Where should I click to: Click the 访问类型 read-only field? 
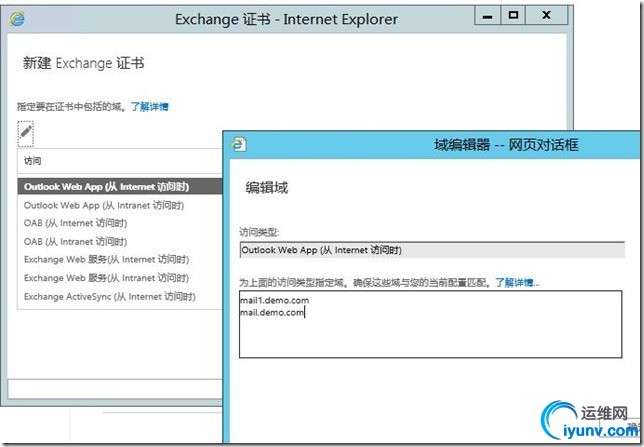432,250
